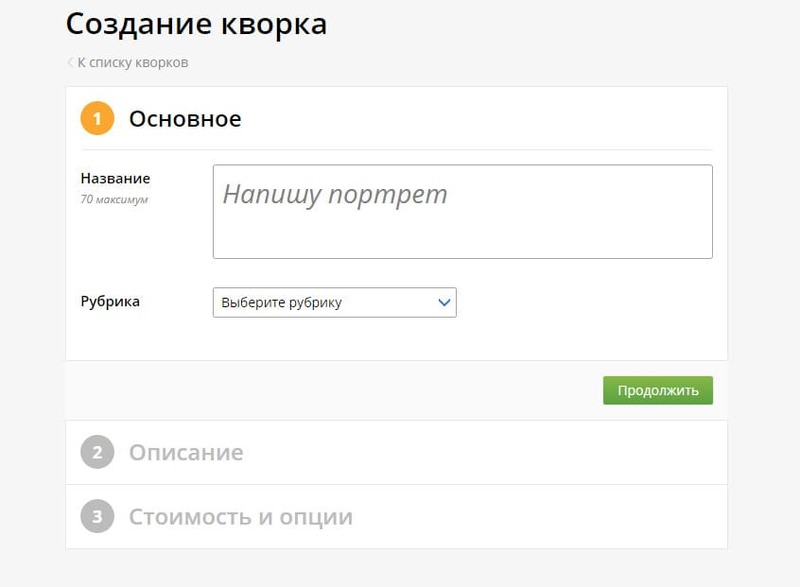
Task: Focus the kwork title text area
Action: (x=462, y=230)
